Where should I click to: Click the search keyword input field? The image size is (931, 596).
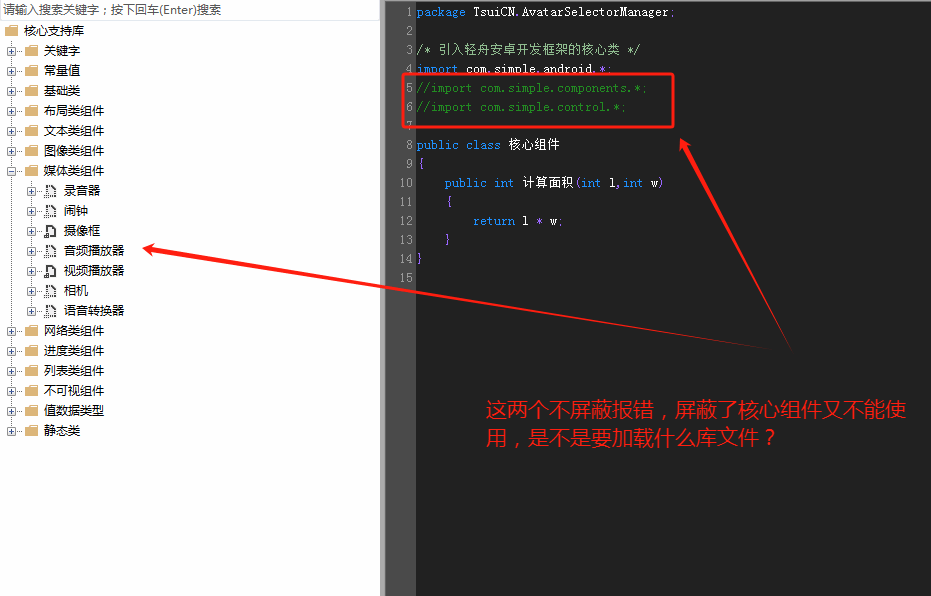click(x=190, y=10)
